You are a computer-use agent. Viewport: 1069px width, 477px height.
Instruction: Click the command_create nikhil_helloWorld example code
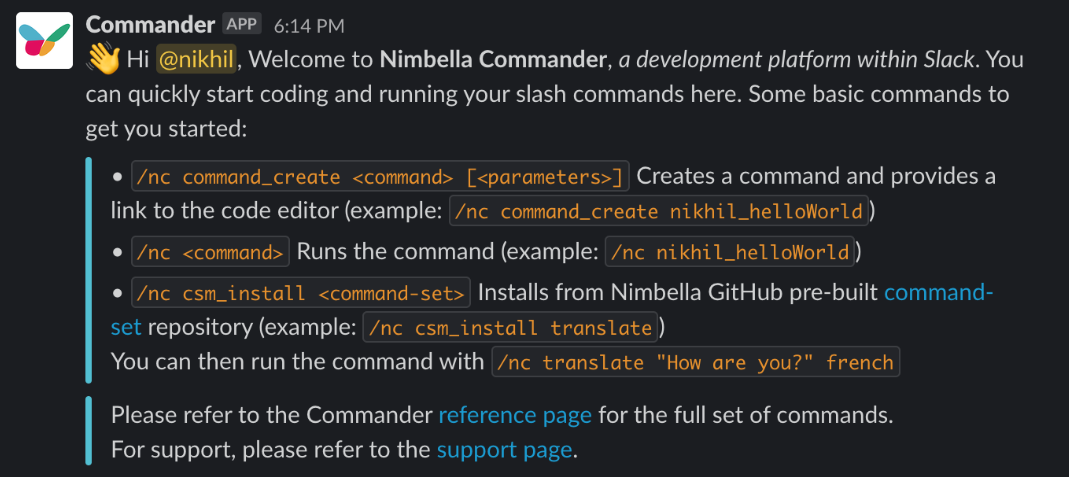659,211
